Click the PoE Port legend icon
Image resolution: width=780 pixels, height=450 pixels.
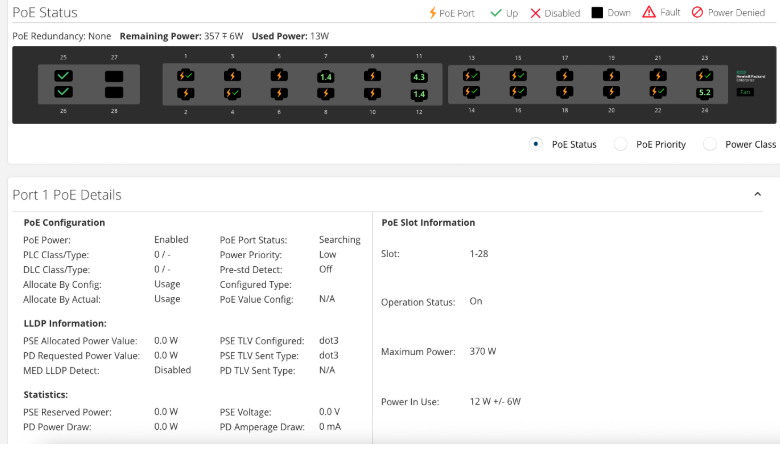432,13
